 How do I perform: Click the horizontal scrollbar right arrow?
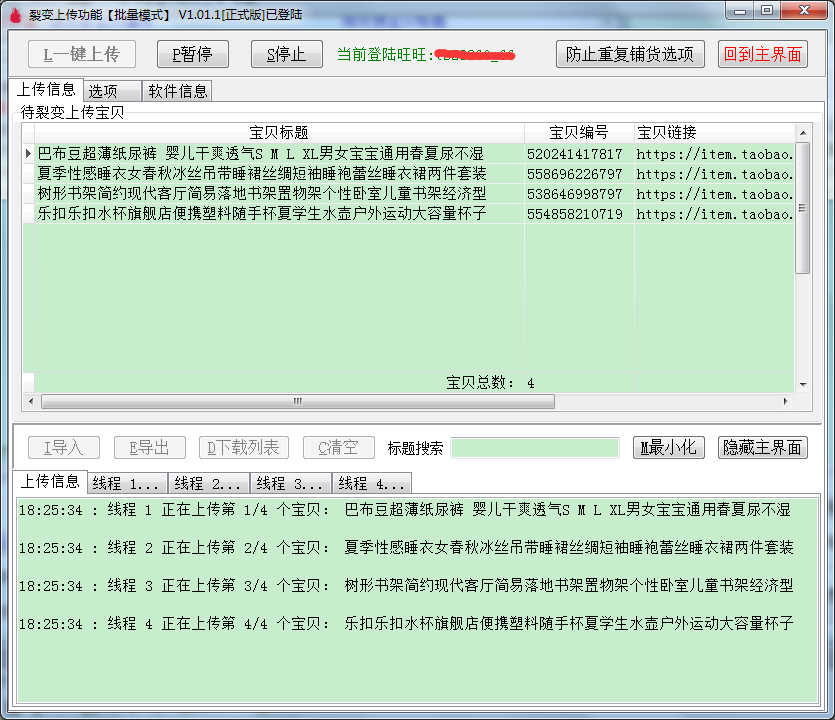pos(786,401)
